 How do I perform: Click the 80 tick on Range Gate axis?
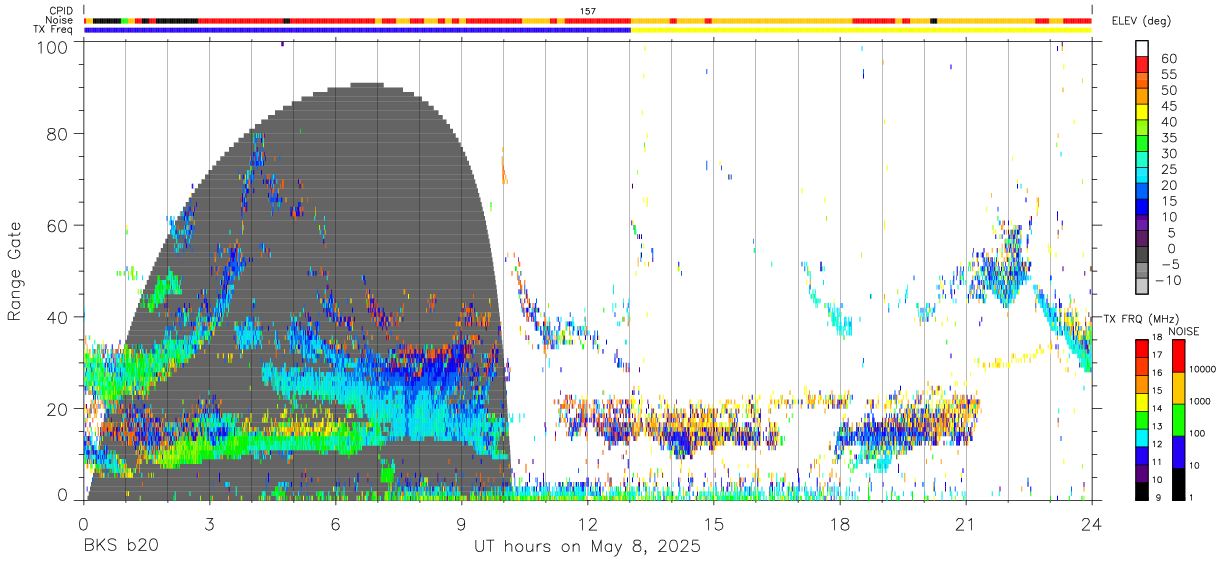59,134
